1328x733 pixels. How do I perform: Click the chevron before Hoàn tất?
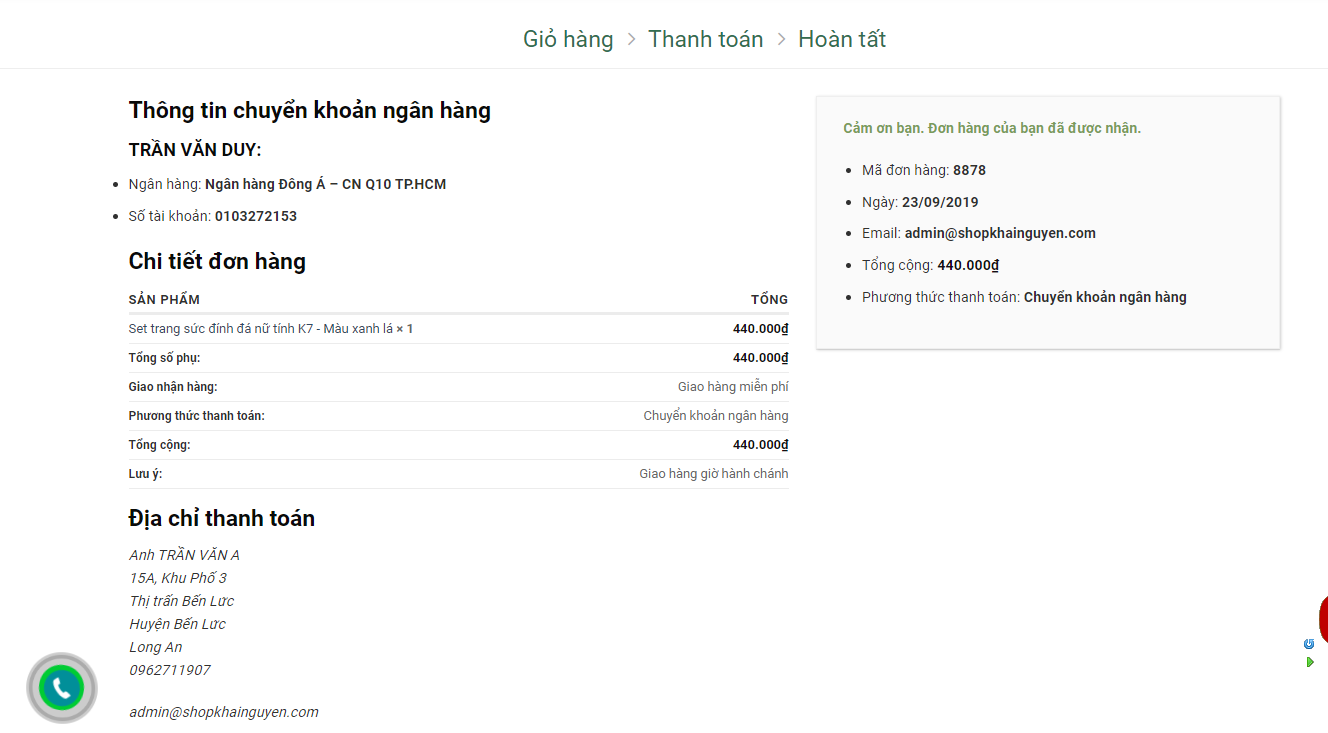click(x=781, y=40)
